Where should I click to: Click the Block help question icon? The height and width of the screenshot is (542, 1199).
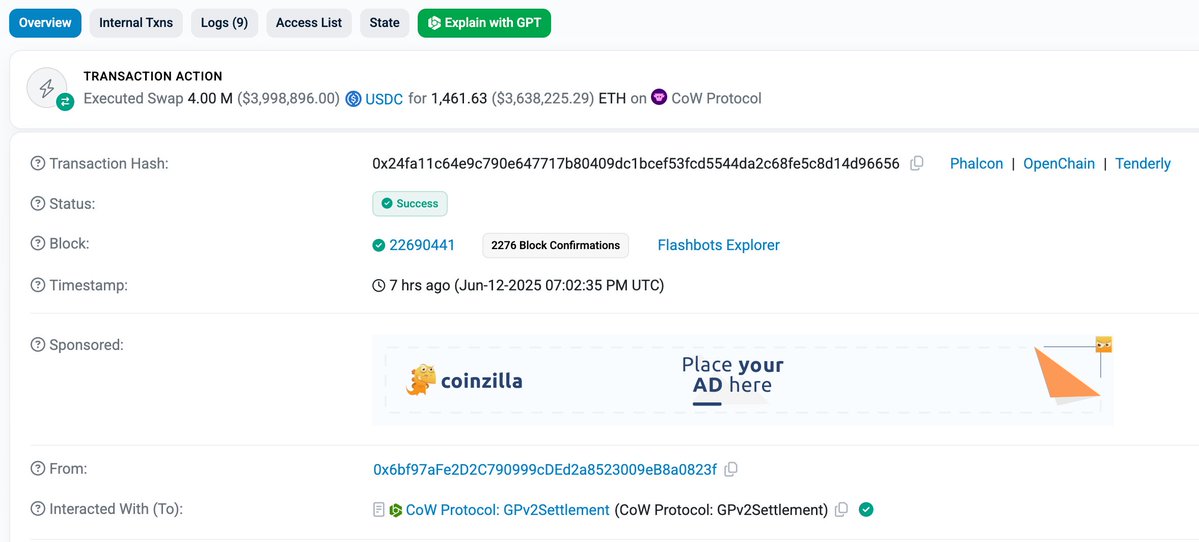click(x=37, y=243)
